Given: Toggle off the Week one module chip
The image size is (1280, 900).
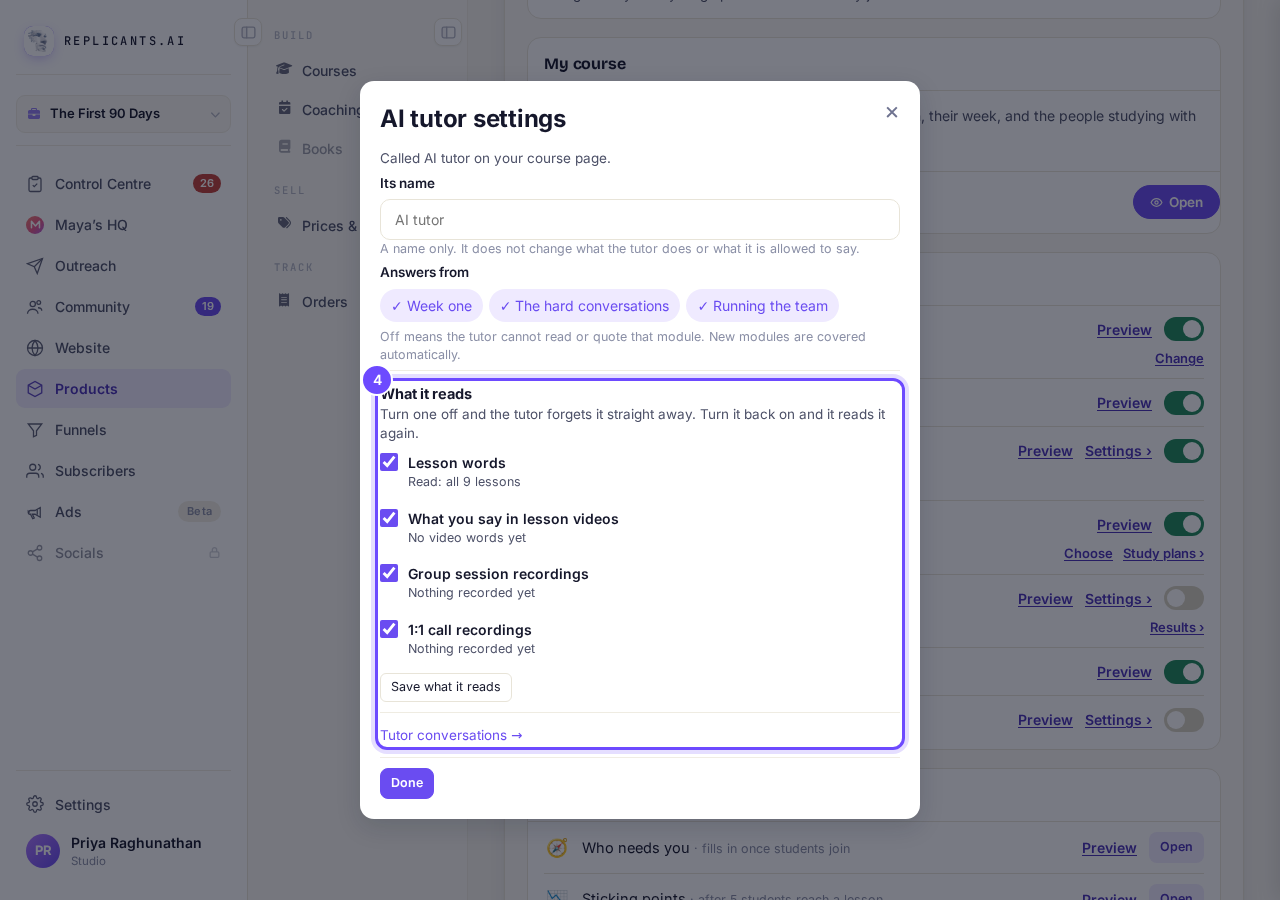Looking at the screenshot, I should pos(431,306).
